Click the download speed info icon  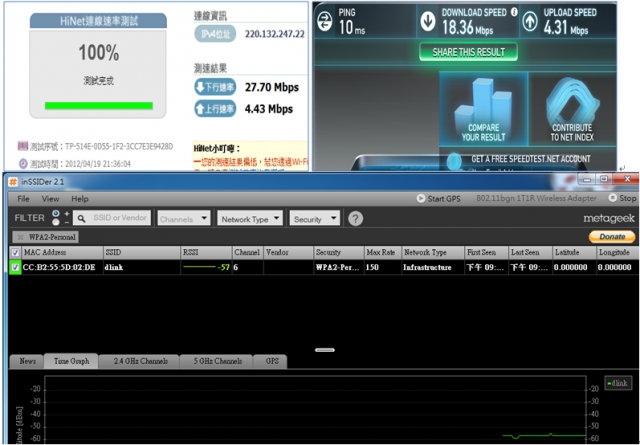[x=514, y=12]
